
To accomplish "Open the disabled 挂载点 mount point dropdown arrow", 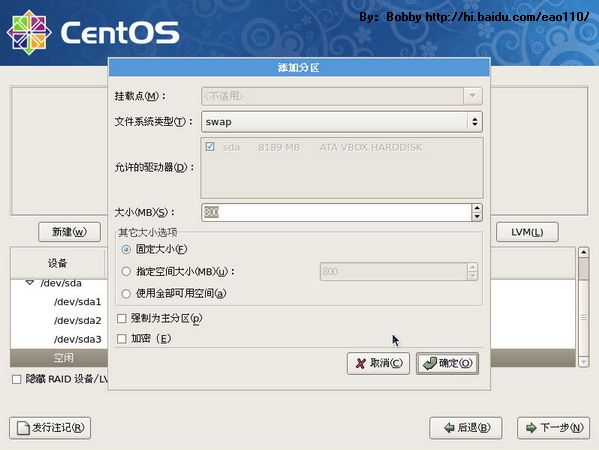I will pyautogui.click(x=473, y=96).
